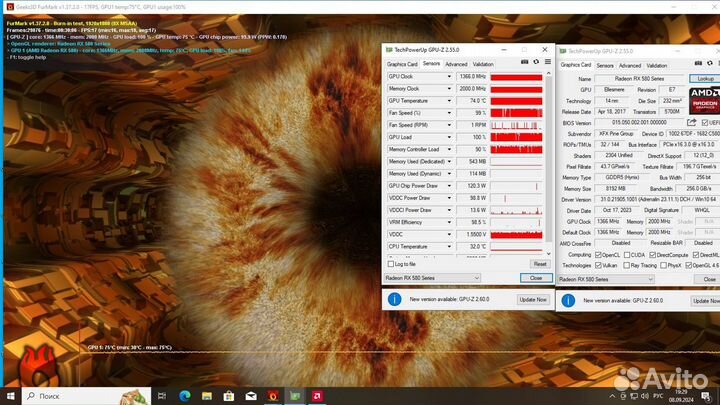
Task: Click Update Now in right notification
Action: 706,301
